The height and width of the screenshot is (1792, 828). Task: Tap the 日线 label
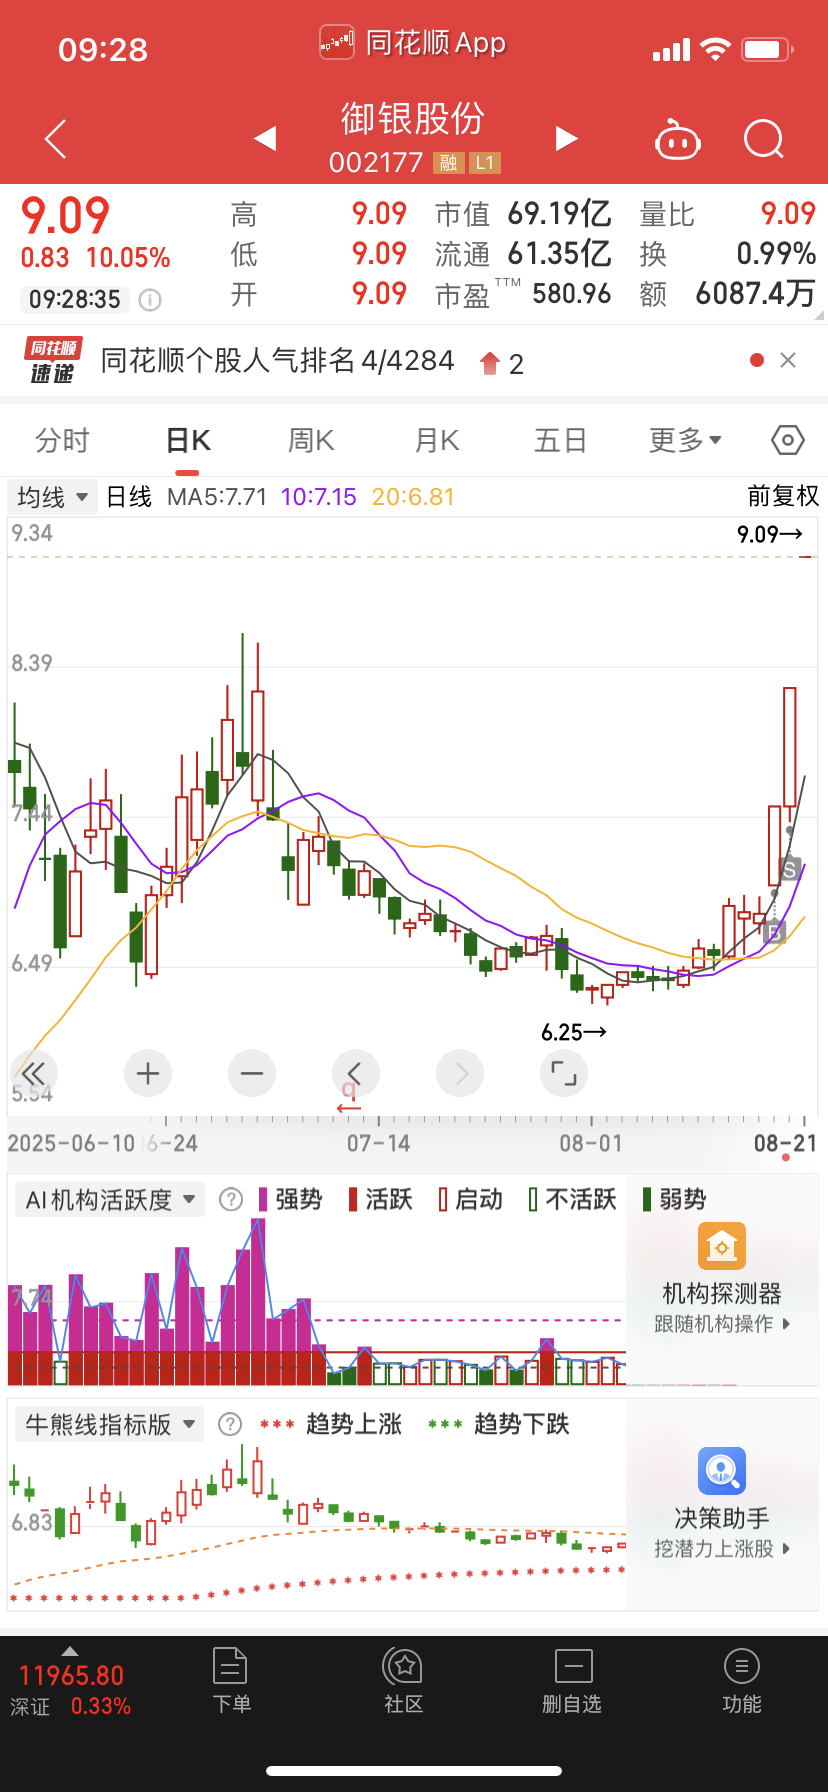129,497
